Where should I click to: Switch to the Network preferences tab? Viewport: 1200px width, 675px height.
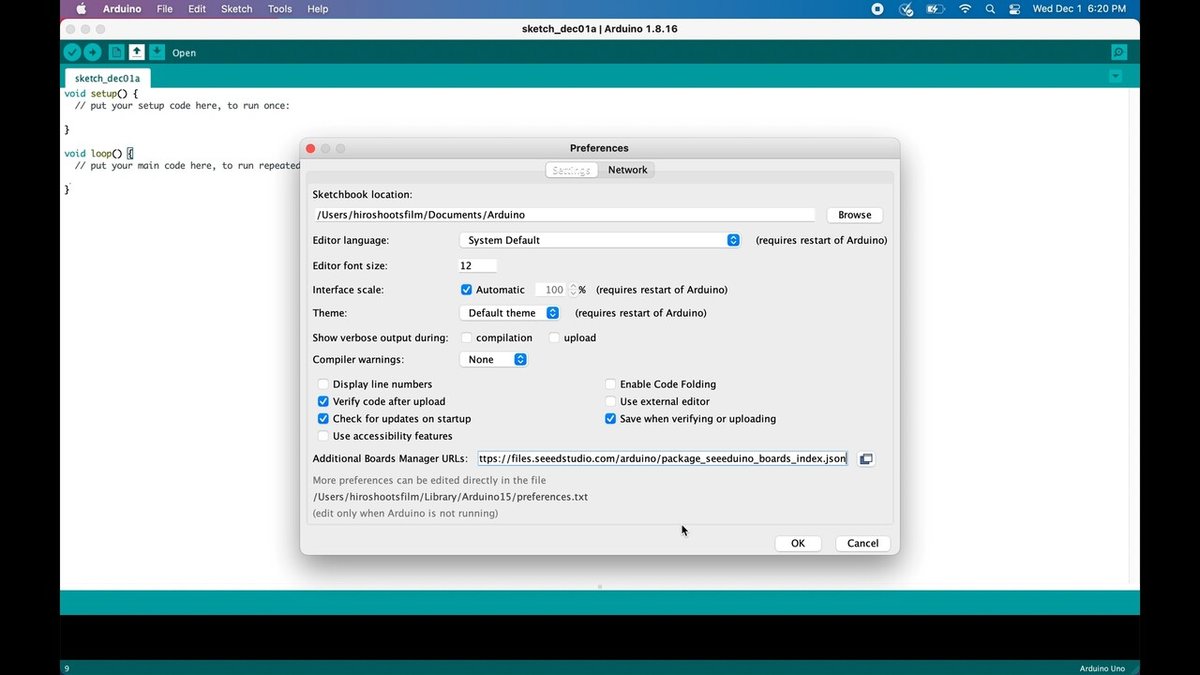coord(627,170)
